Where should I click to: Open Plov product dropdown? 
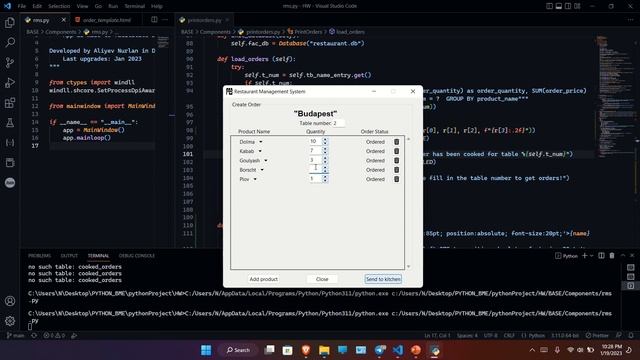[x=255, y=180]
